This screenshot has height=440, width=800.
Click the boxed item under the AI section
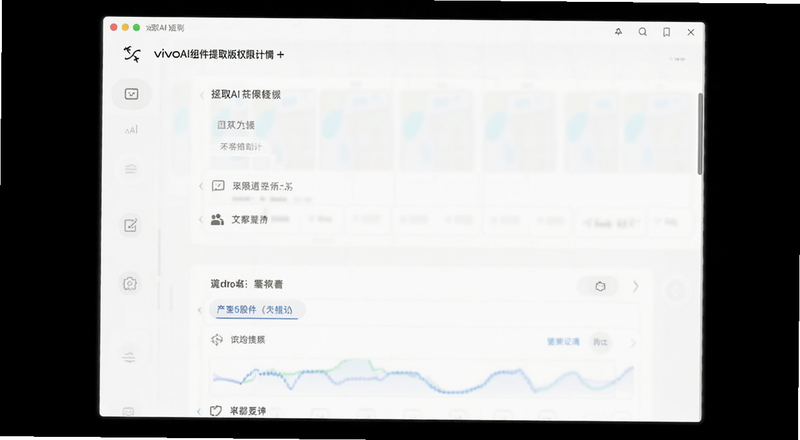point(240,147)
